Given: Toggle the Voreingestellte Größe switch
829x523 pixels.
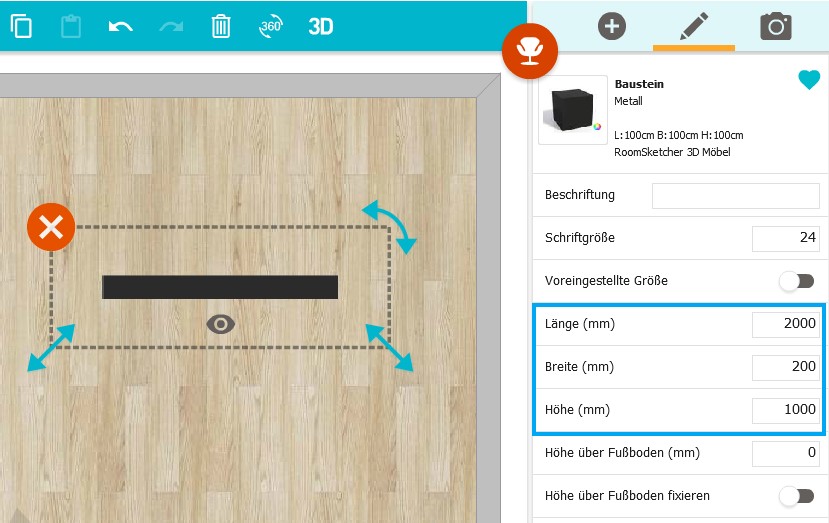Looking at the screenshot, I should 796,281.
